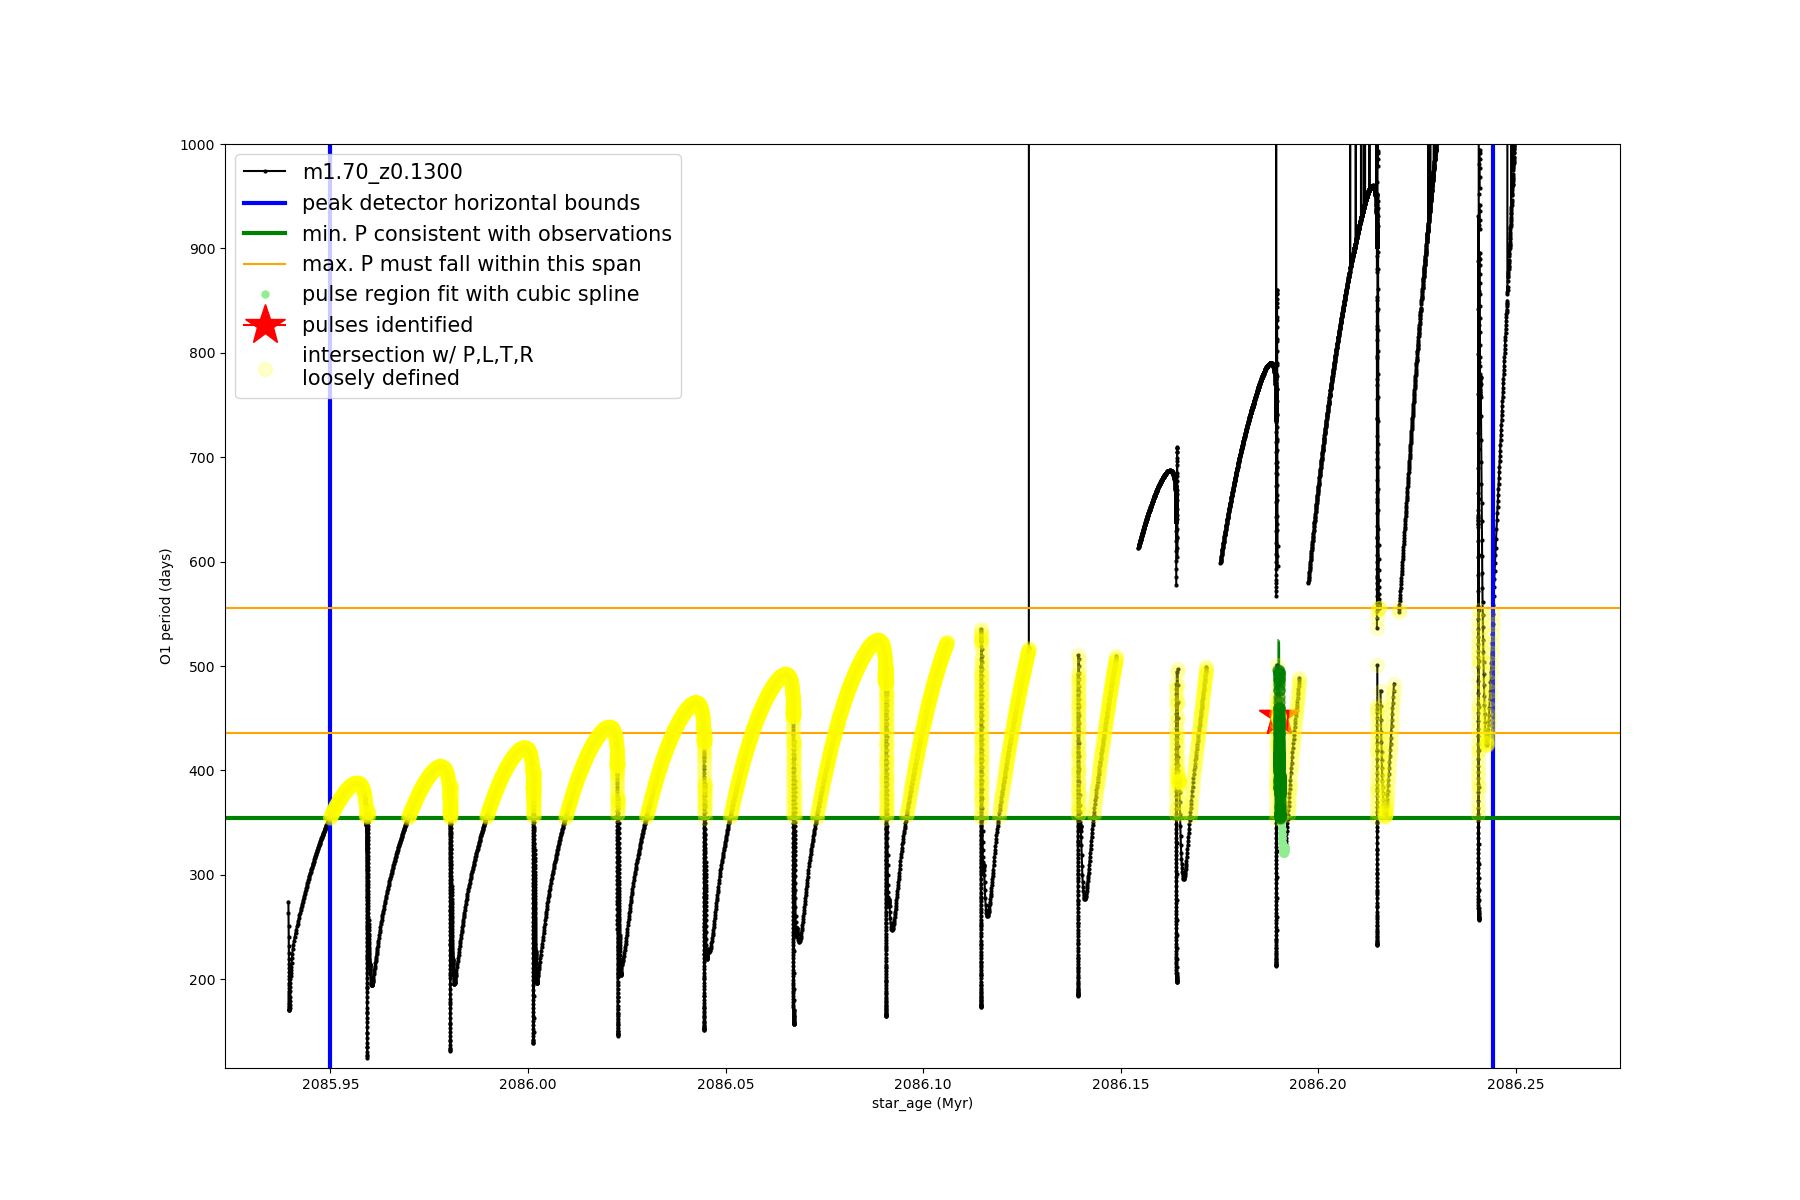The height and width of the screenshot is (1200, 1800).
Task: Click the 1000 y-axis tick label
Action: (197, 145)
